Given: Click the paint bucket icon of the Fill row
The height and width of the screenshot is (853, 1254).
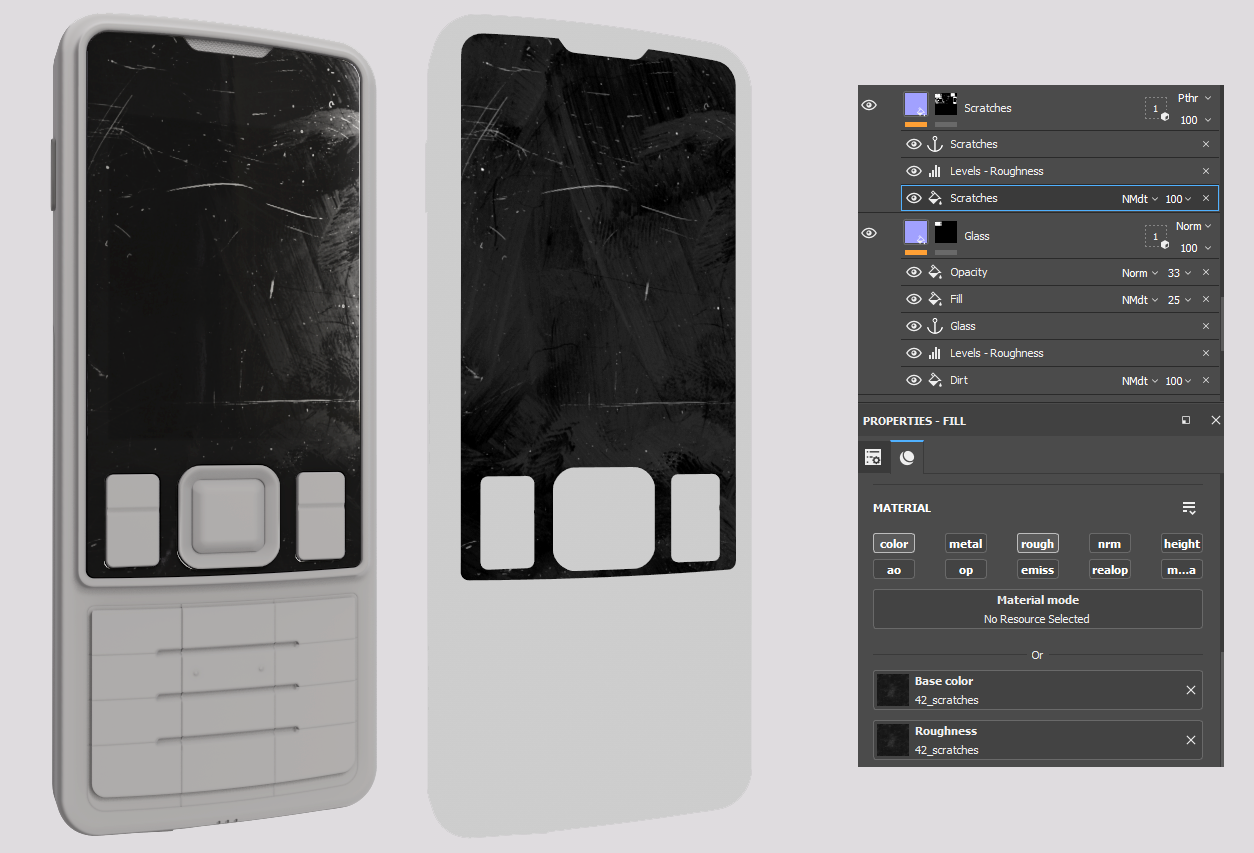Looking at the screenshot, I should (935, 299).
